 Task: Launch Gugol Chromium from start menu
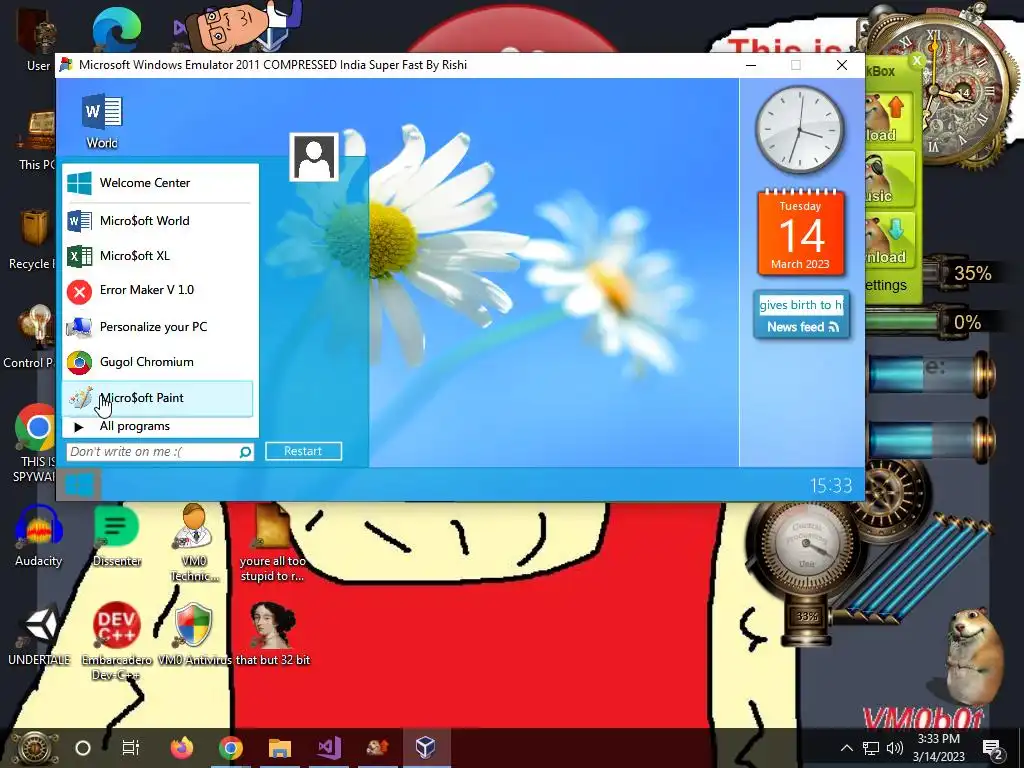pyautogui.click(x=158, y=362)
